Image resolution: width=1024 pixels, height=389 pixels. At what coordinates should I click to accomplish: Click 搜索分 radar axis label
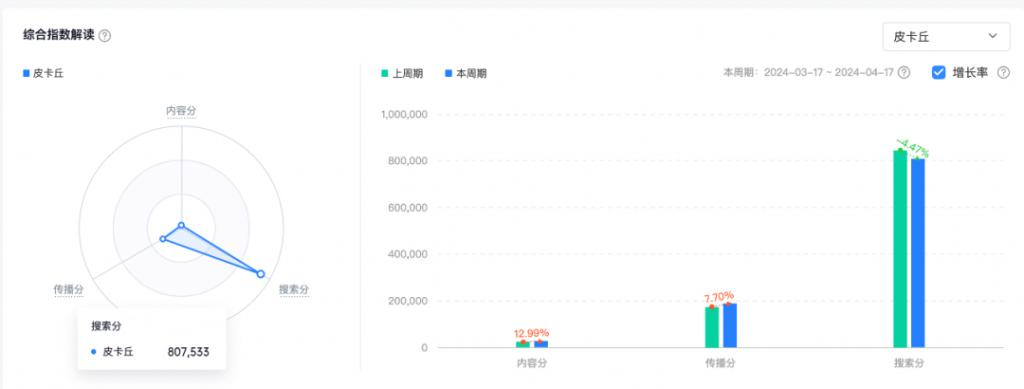coord(294,289)
